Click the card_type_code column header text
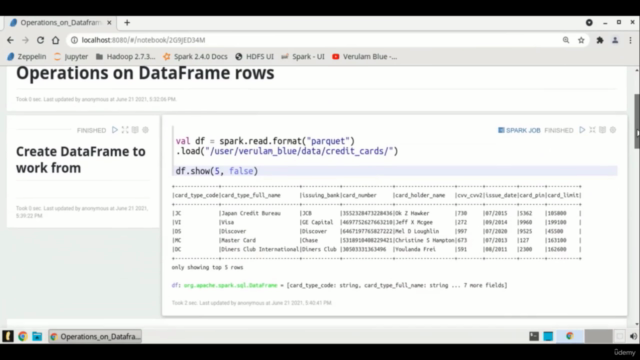640x360 pixels. pos(196,195)
